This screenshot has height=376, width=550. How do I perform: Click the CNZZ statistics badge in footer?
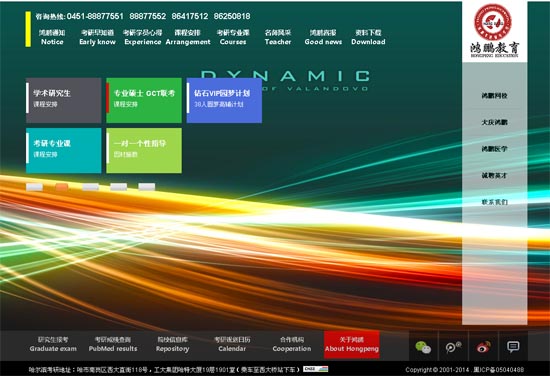[x=316, y=369]
